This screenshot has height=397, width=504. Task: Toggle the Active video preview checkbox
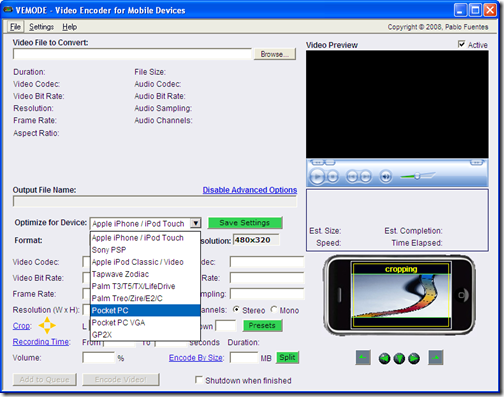(x=461, y=44)
